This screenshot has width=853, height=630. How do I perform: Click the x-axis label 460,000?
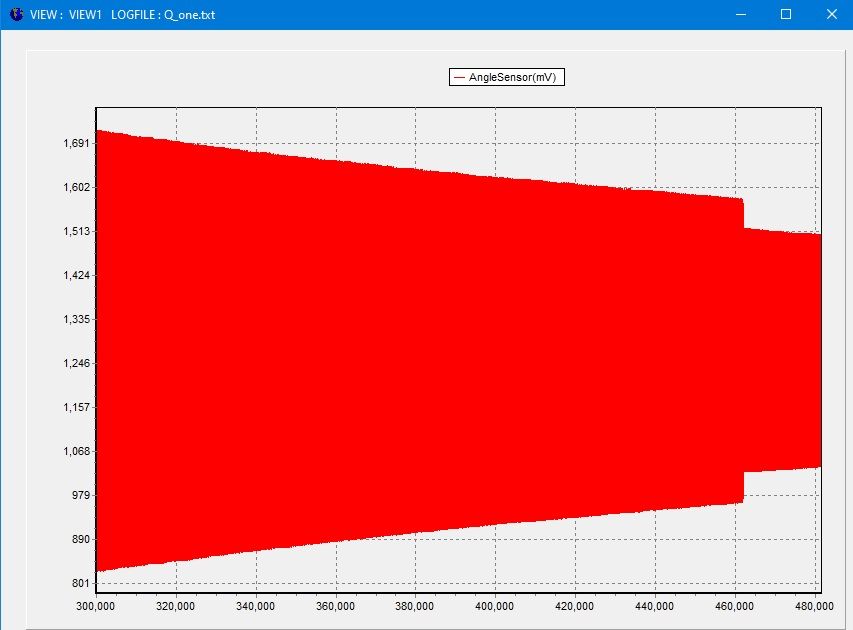point(734,606)
